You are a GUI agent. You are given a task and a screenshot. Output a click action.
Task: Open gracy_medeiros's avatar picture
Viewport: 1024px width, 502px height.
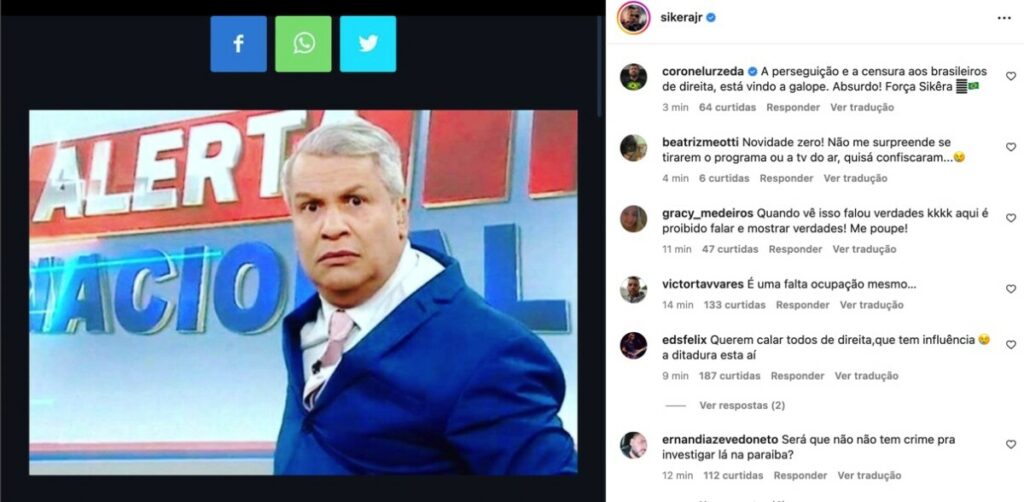(x=633, y=219)
